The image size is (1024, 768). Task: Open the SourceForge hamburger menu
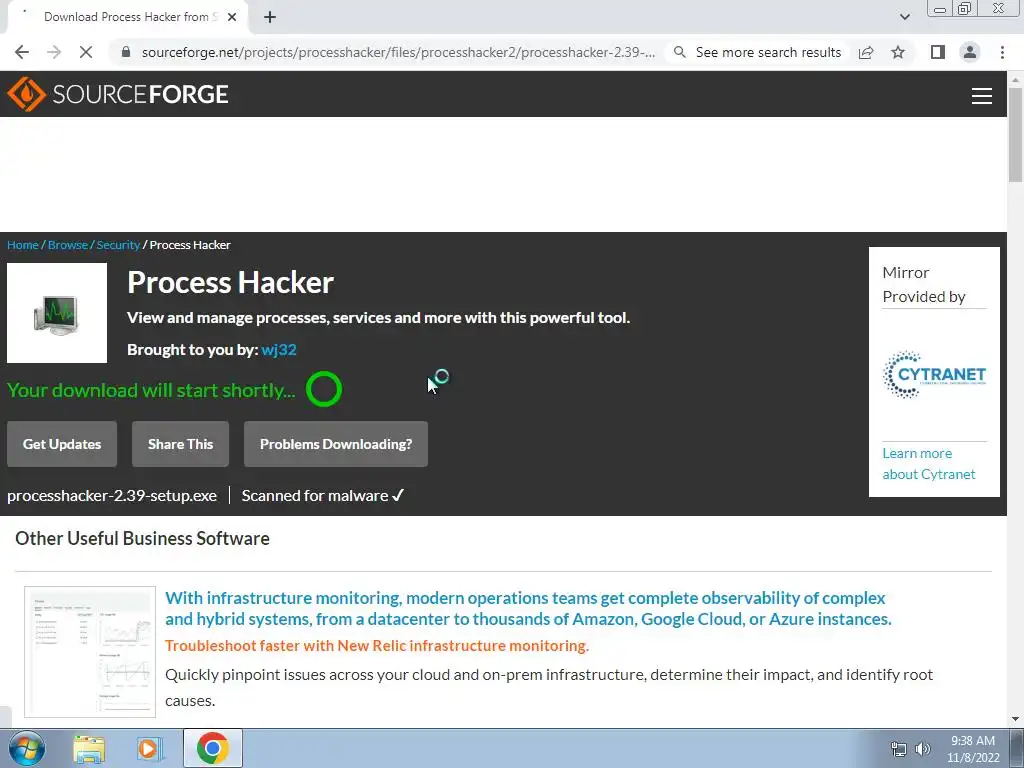click(x=982, y=95)
